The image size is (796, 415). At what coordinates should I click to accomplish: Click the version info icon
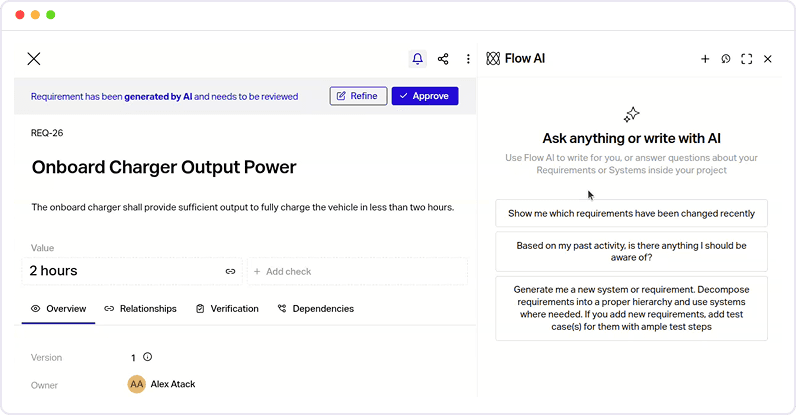[148, 357]
